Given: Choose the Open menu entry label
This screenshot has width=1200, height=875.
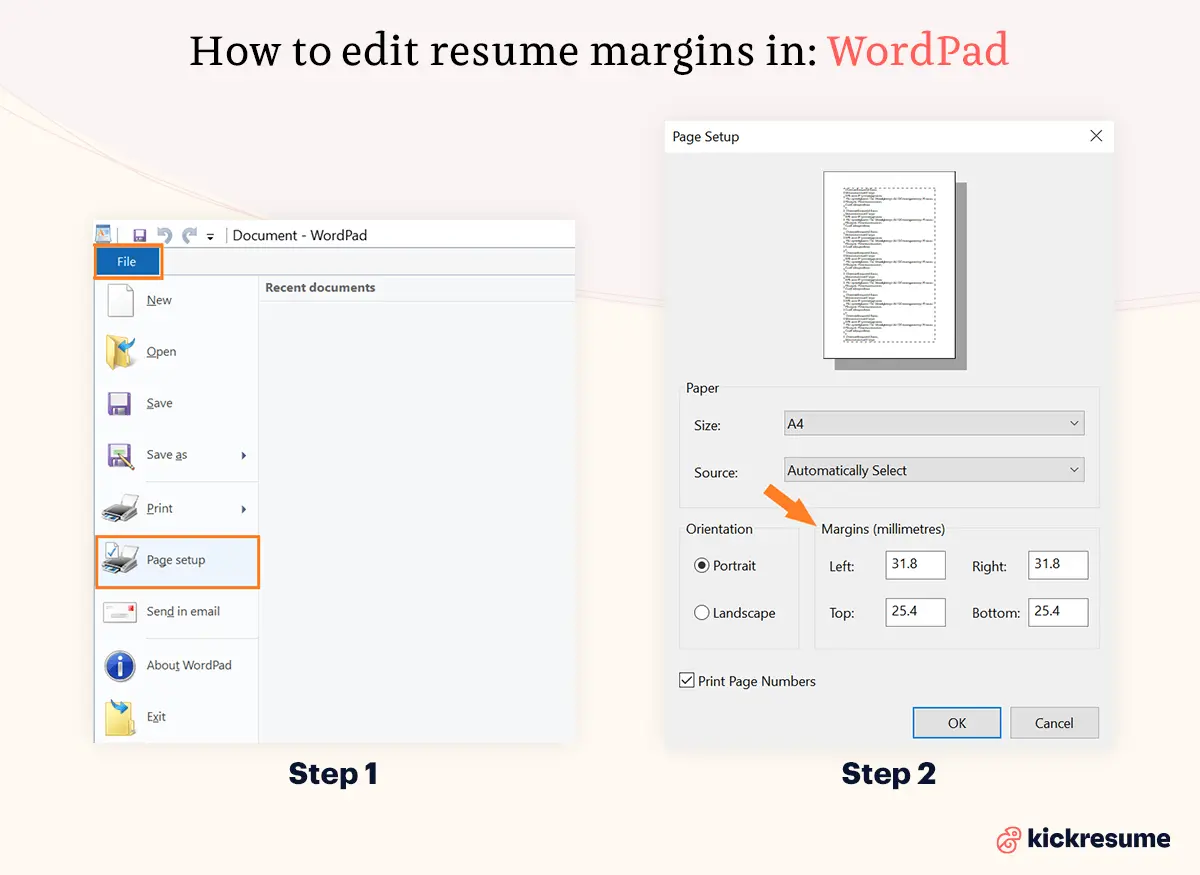Looking at the screenshot, I should coord(161,352).
